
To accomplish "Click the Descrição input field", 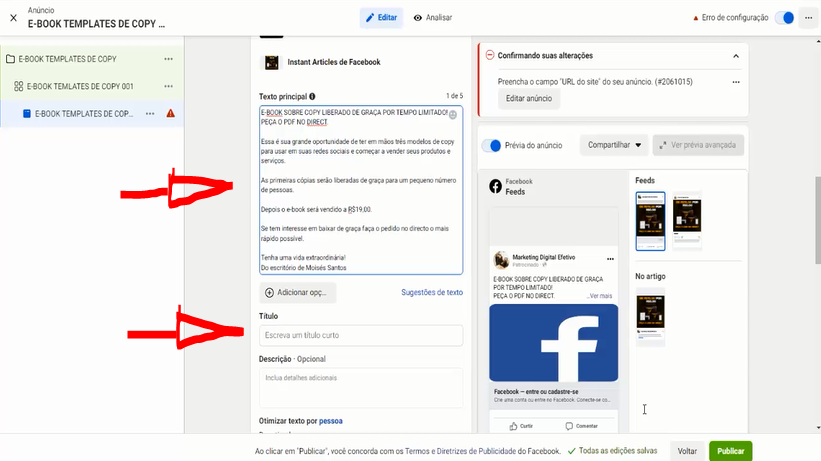I will tap(361, 388).
